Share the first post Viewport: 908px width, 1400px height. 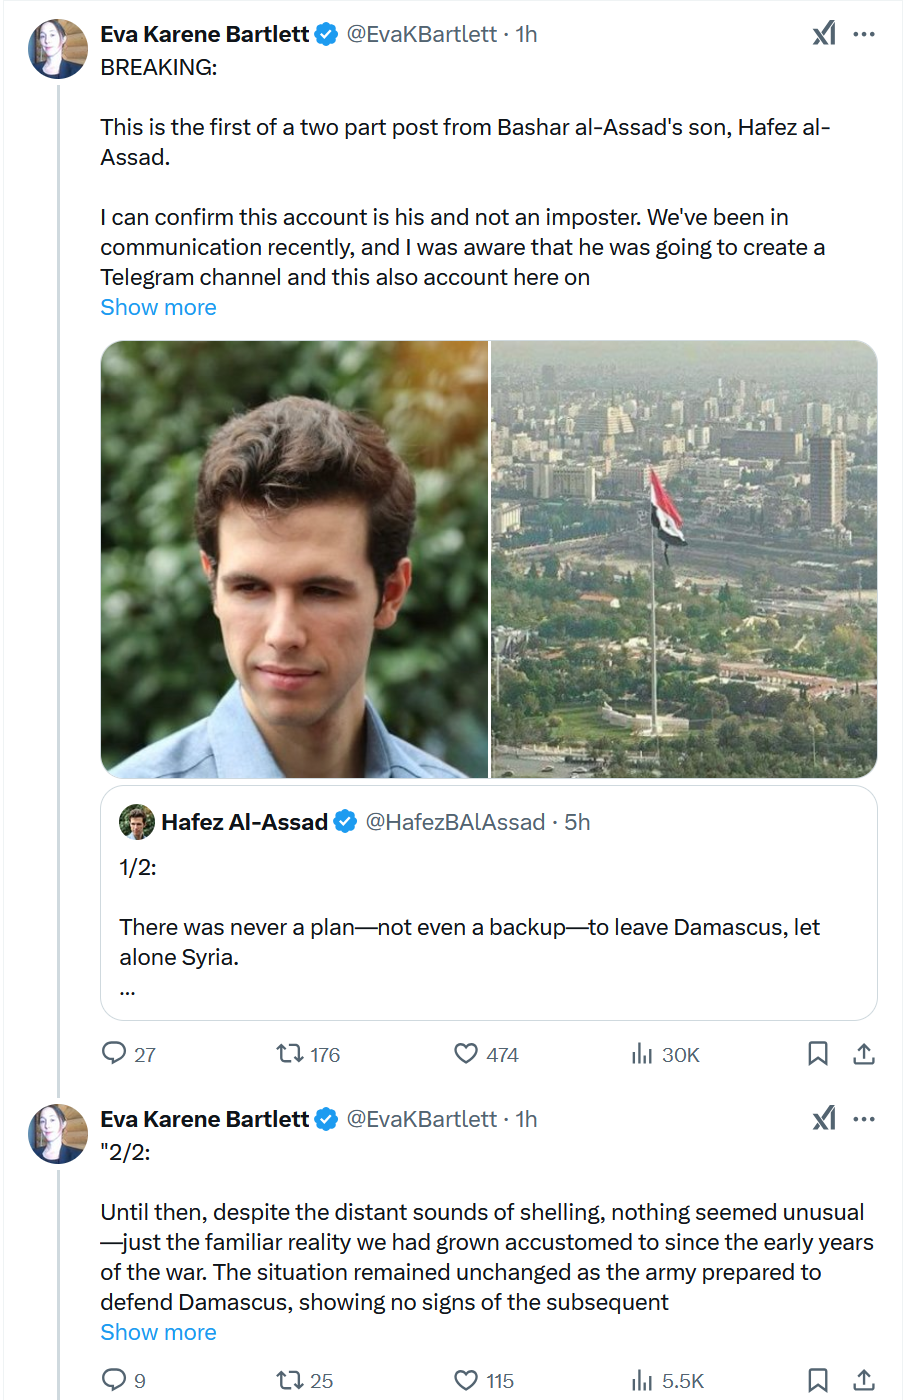[864, 1053]
